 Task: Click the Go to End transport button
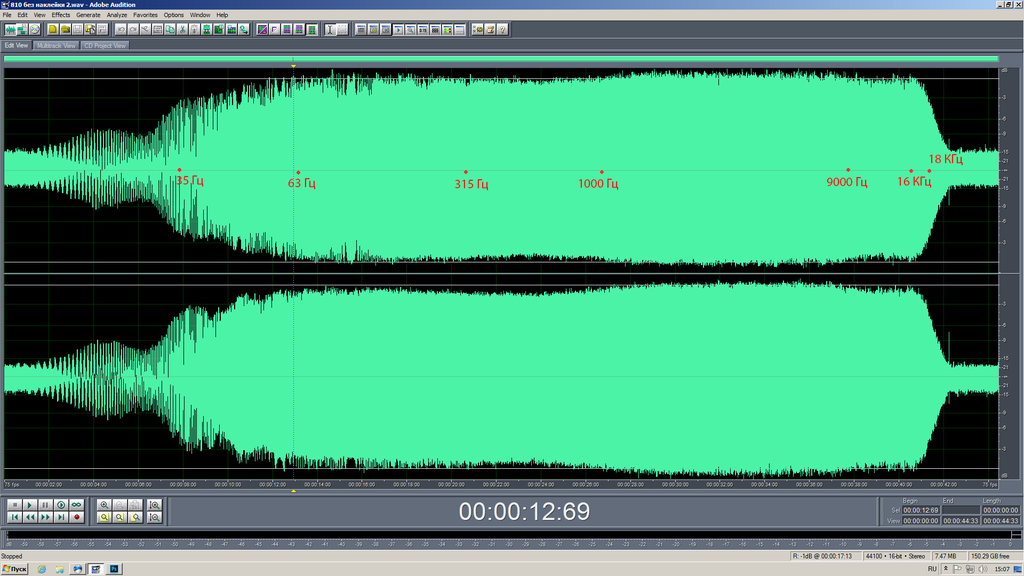61,517
